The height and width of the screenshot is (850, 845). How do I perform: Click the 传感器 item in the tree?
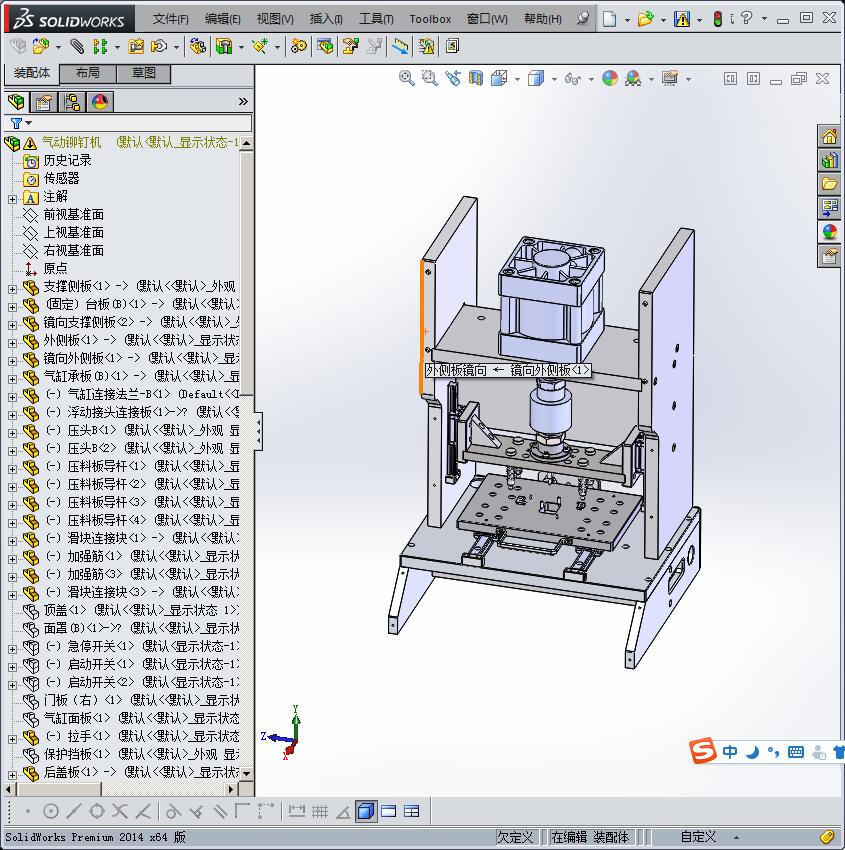click(x=61, y=178)
